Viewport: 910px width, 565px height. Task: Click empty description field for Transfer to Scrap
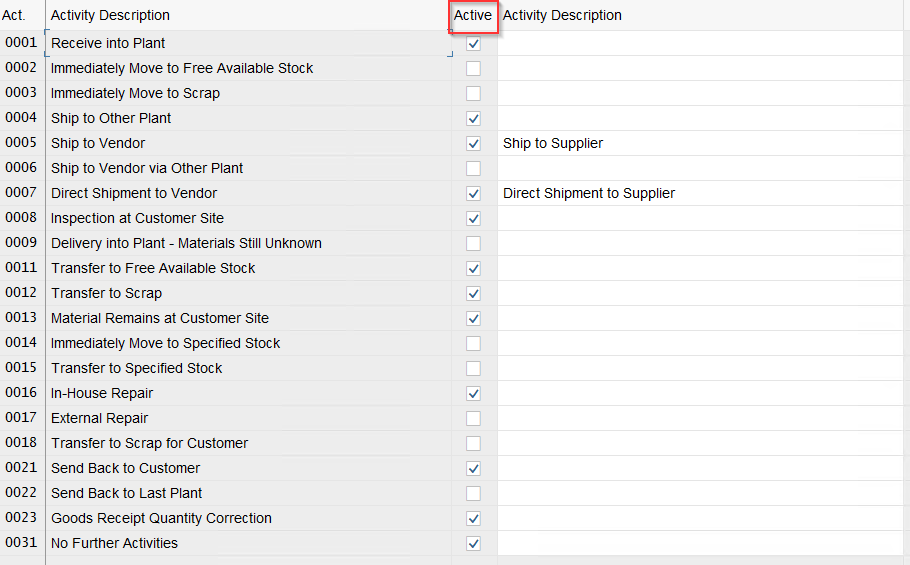coord(700,293)
